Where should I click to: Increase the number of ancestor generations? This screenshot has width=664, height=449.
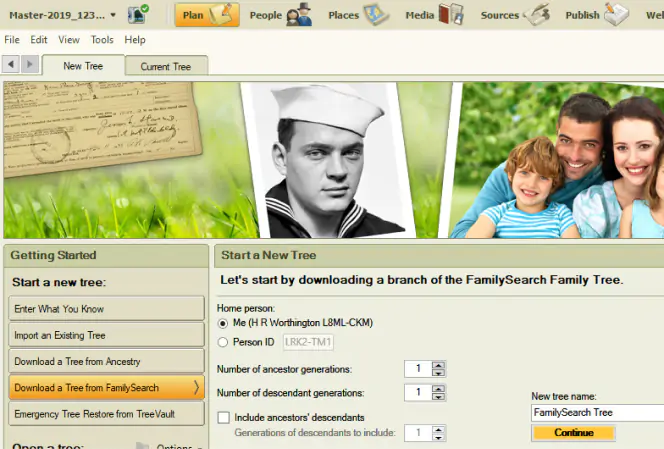coord(438,365)
